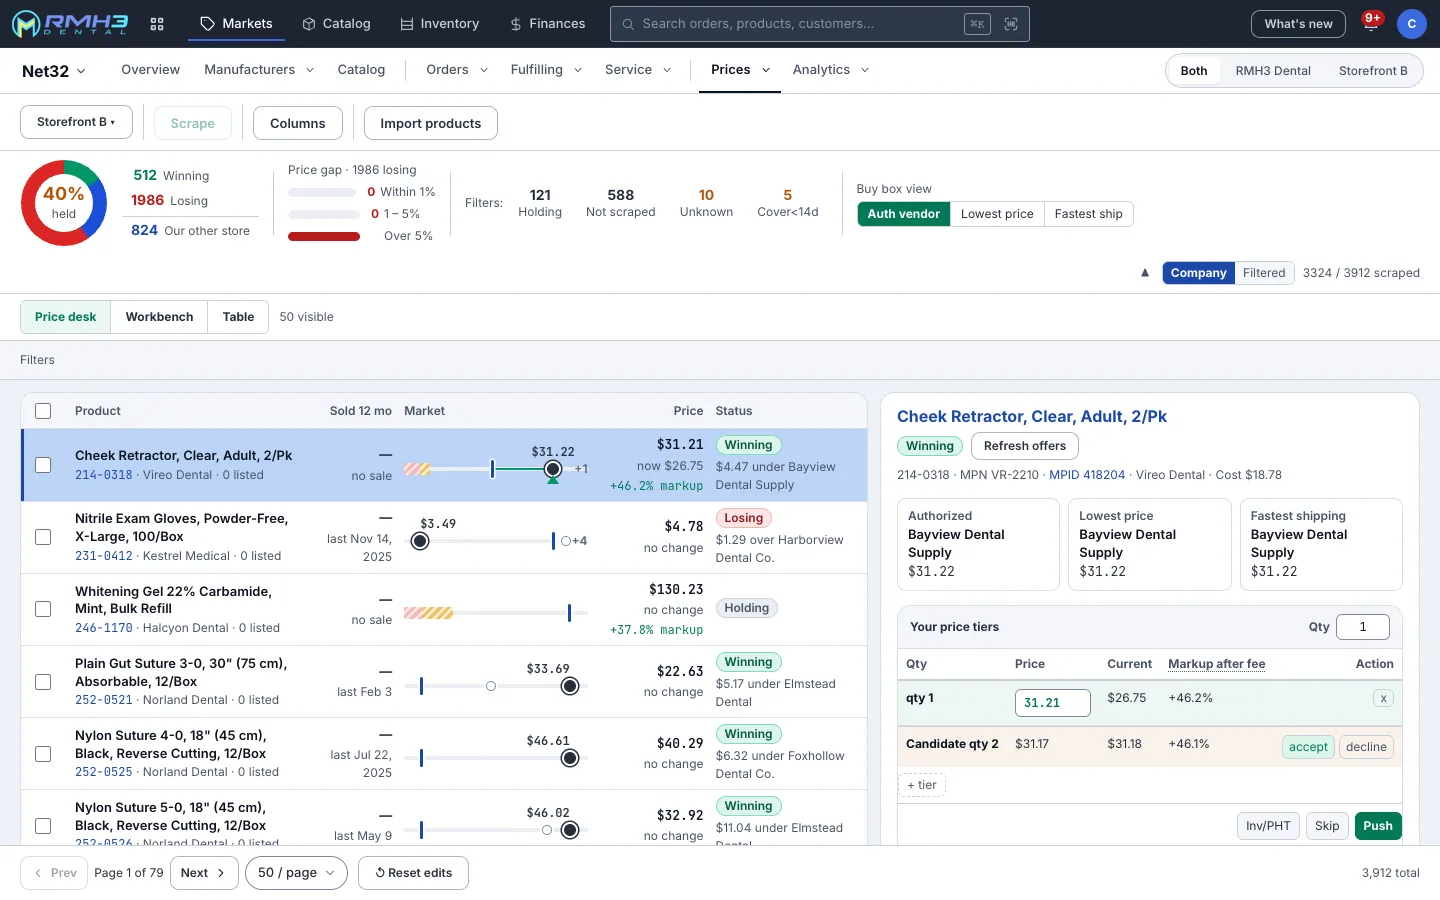This screenshot has height=900, width=1440.
Task: Select the RMH3 Dental store toggle
Action: [x=1273, y=71]
